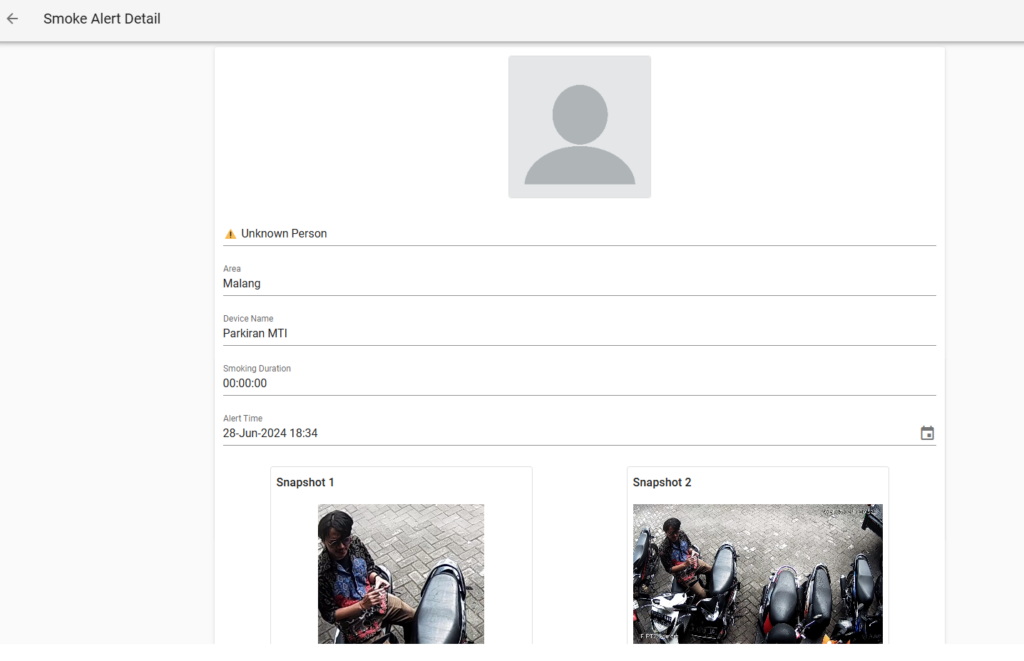
Task: Click the Snapshot 1 heading
Action: click(305, 482)
